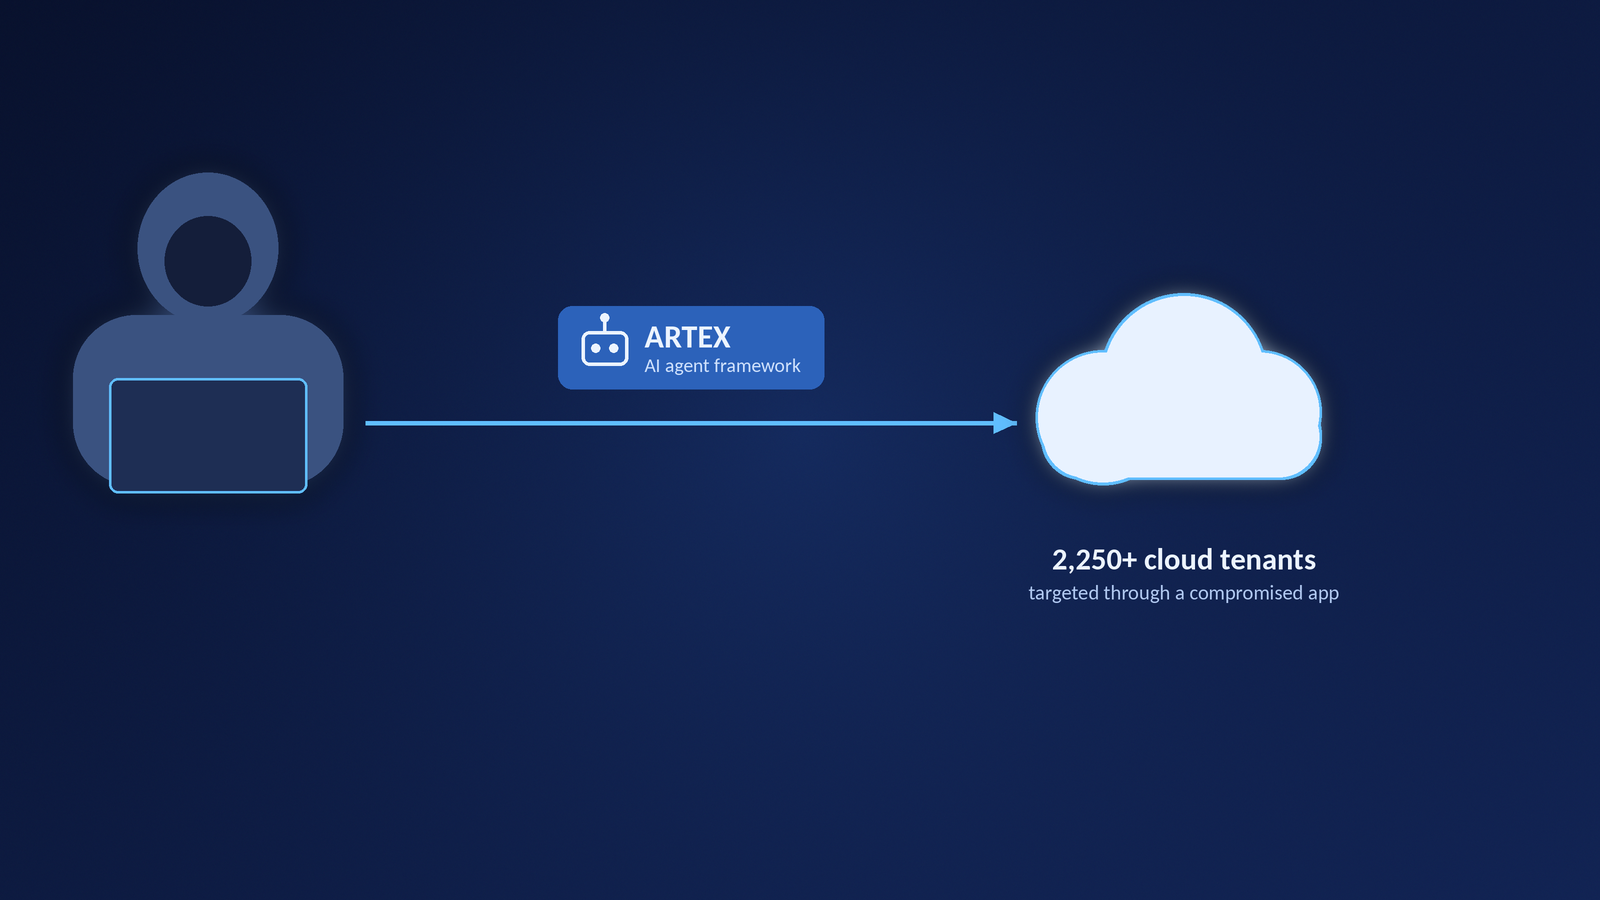Click the arrowhead pointing at the cloud
This screenshot has height=900, width=1600.
pyautogui.click(x=1005, y=423)
